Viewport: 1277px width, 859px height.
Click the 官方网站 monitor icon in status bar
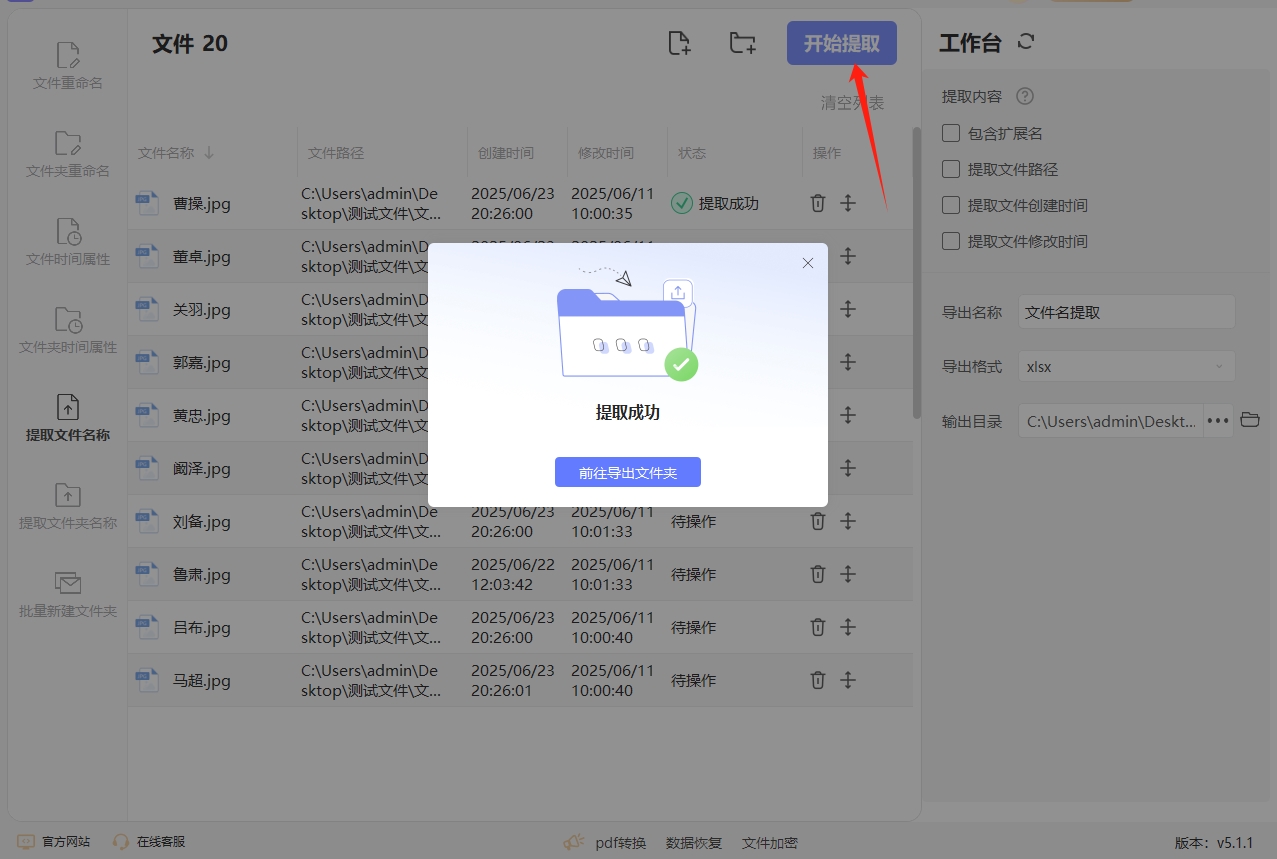pos(26,842)
